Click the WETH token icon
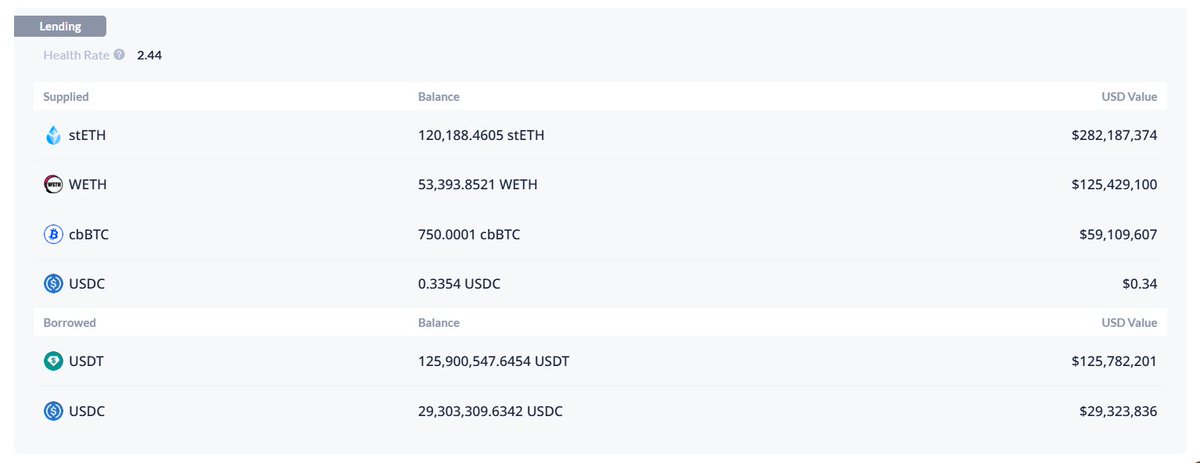This screenshot has height=463, width=1200. click(x=54, y=185)
